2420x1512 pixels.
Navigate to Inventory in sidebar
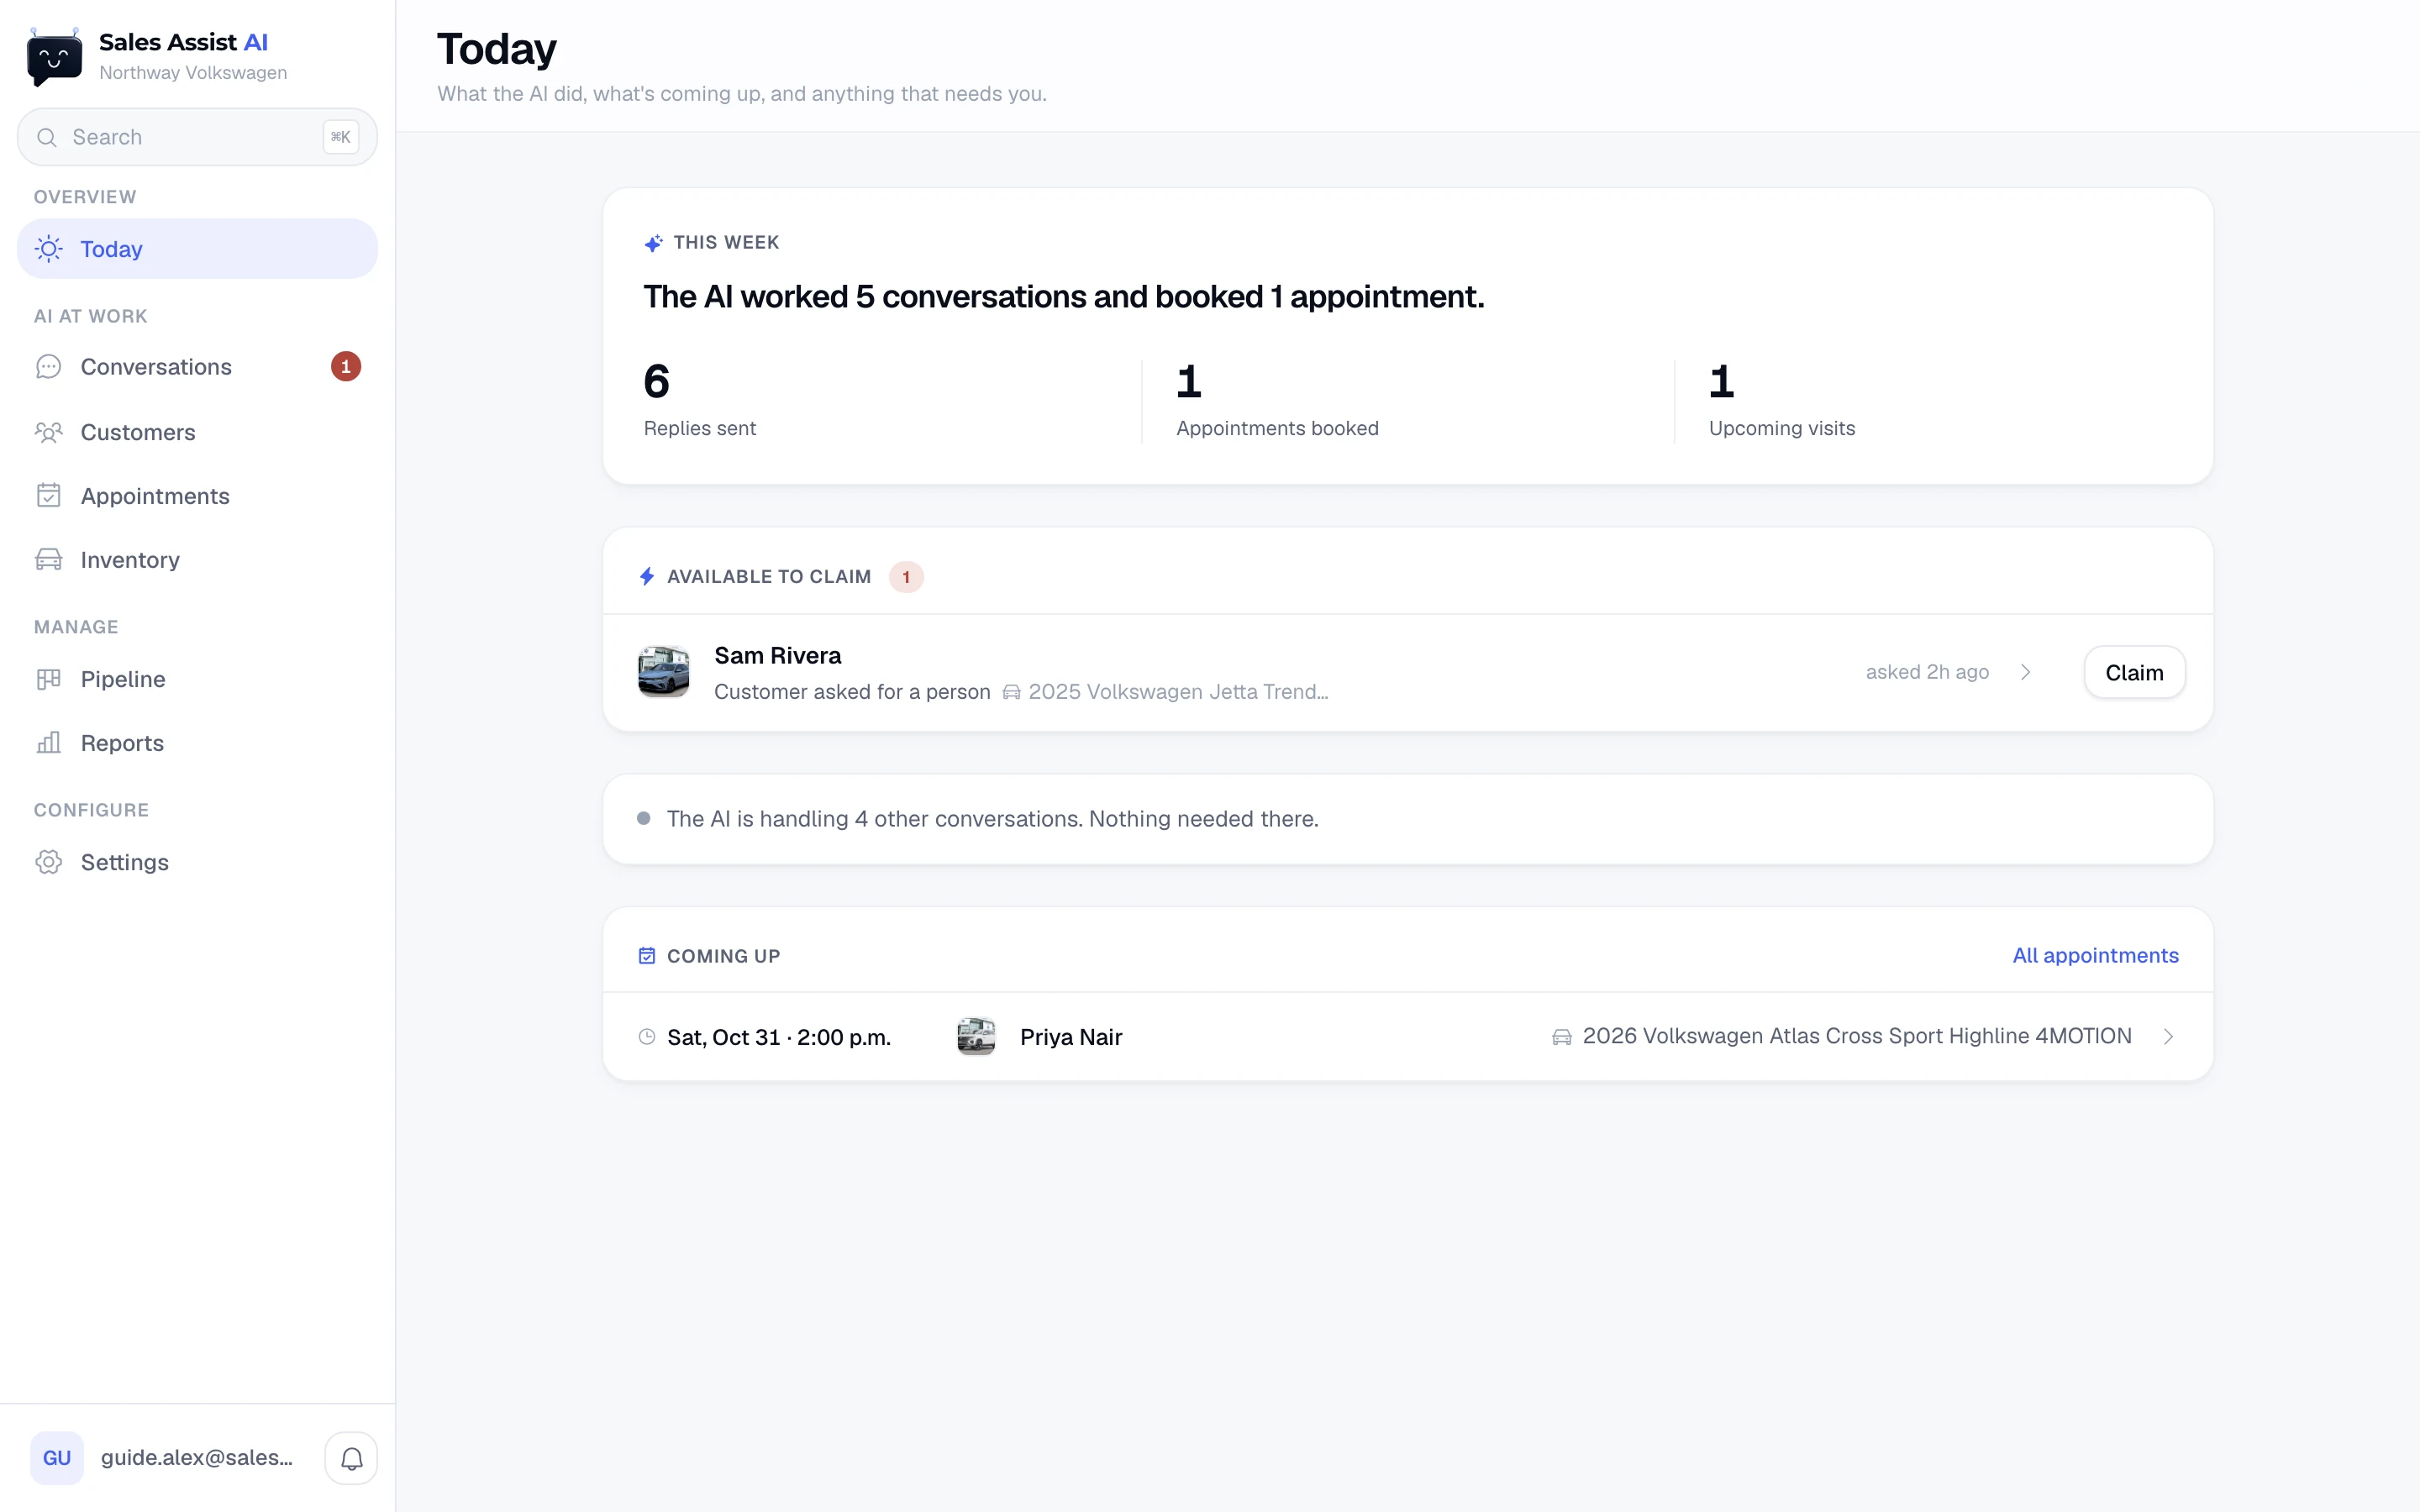[x=197, y=560]
